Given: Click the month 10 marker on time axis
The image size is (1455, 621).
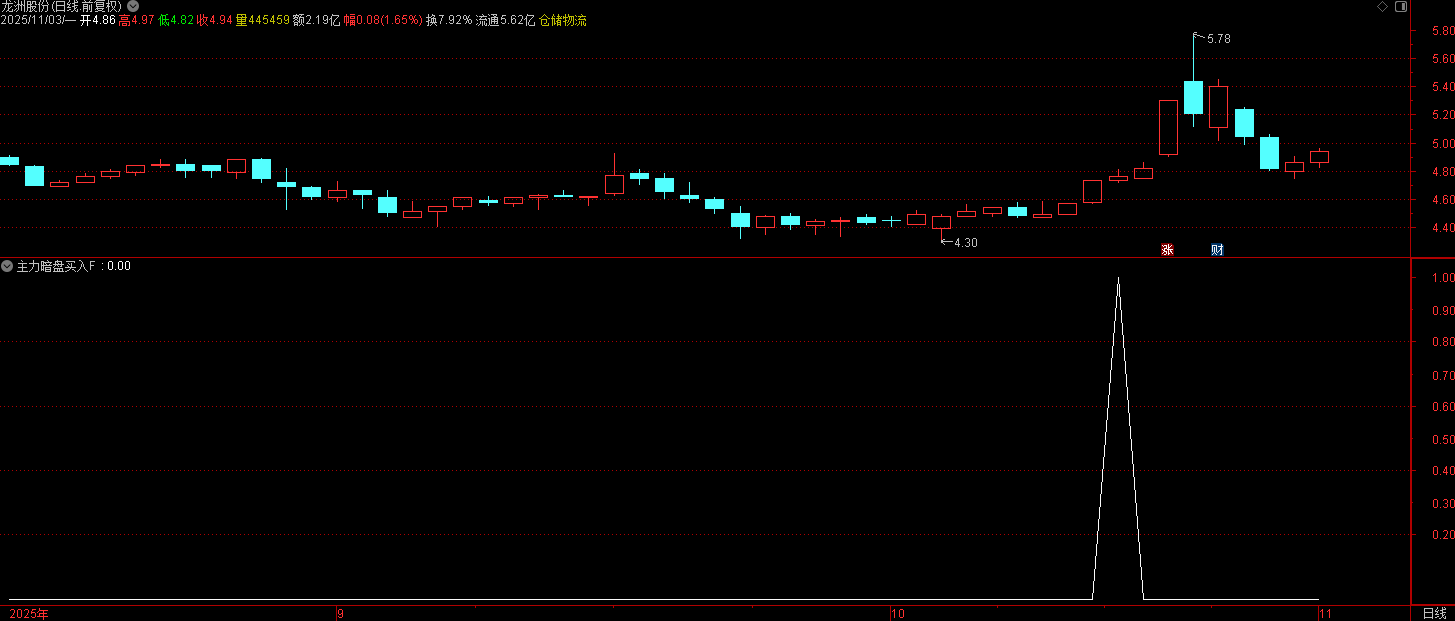Looking at the screenshot, I should coord(898,613).
